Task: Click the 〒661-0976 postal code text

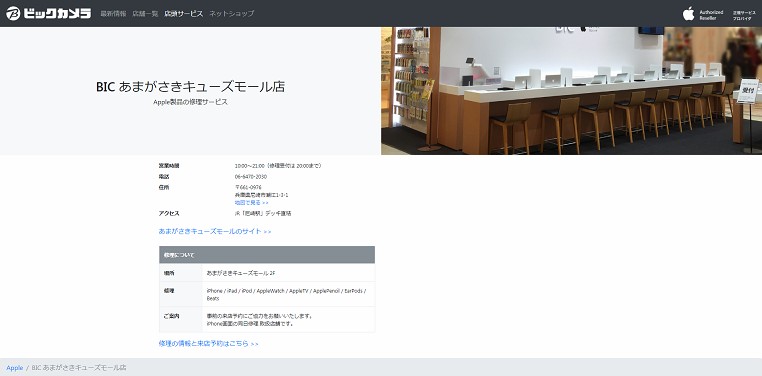Action: (248, 187)
